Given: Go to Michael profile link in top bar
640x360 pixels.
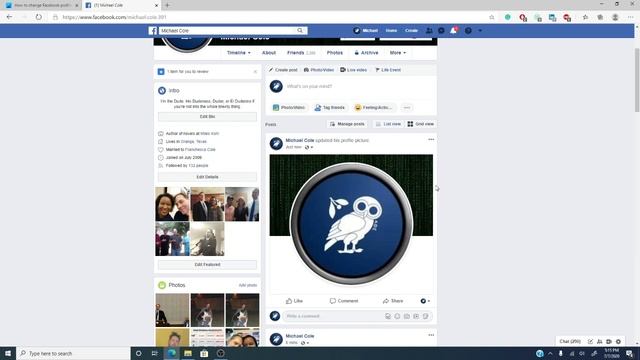Looking at the screenshot, I should pyautogui.click(x=366, y=31).
